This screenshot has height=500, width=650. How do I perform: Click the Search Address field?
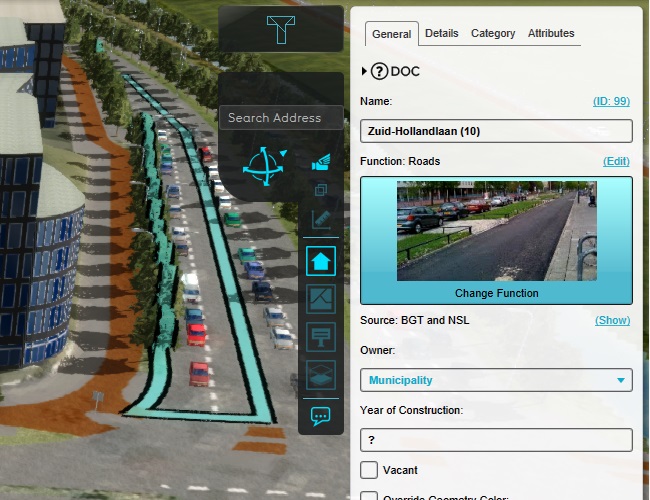280,118
